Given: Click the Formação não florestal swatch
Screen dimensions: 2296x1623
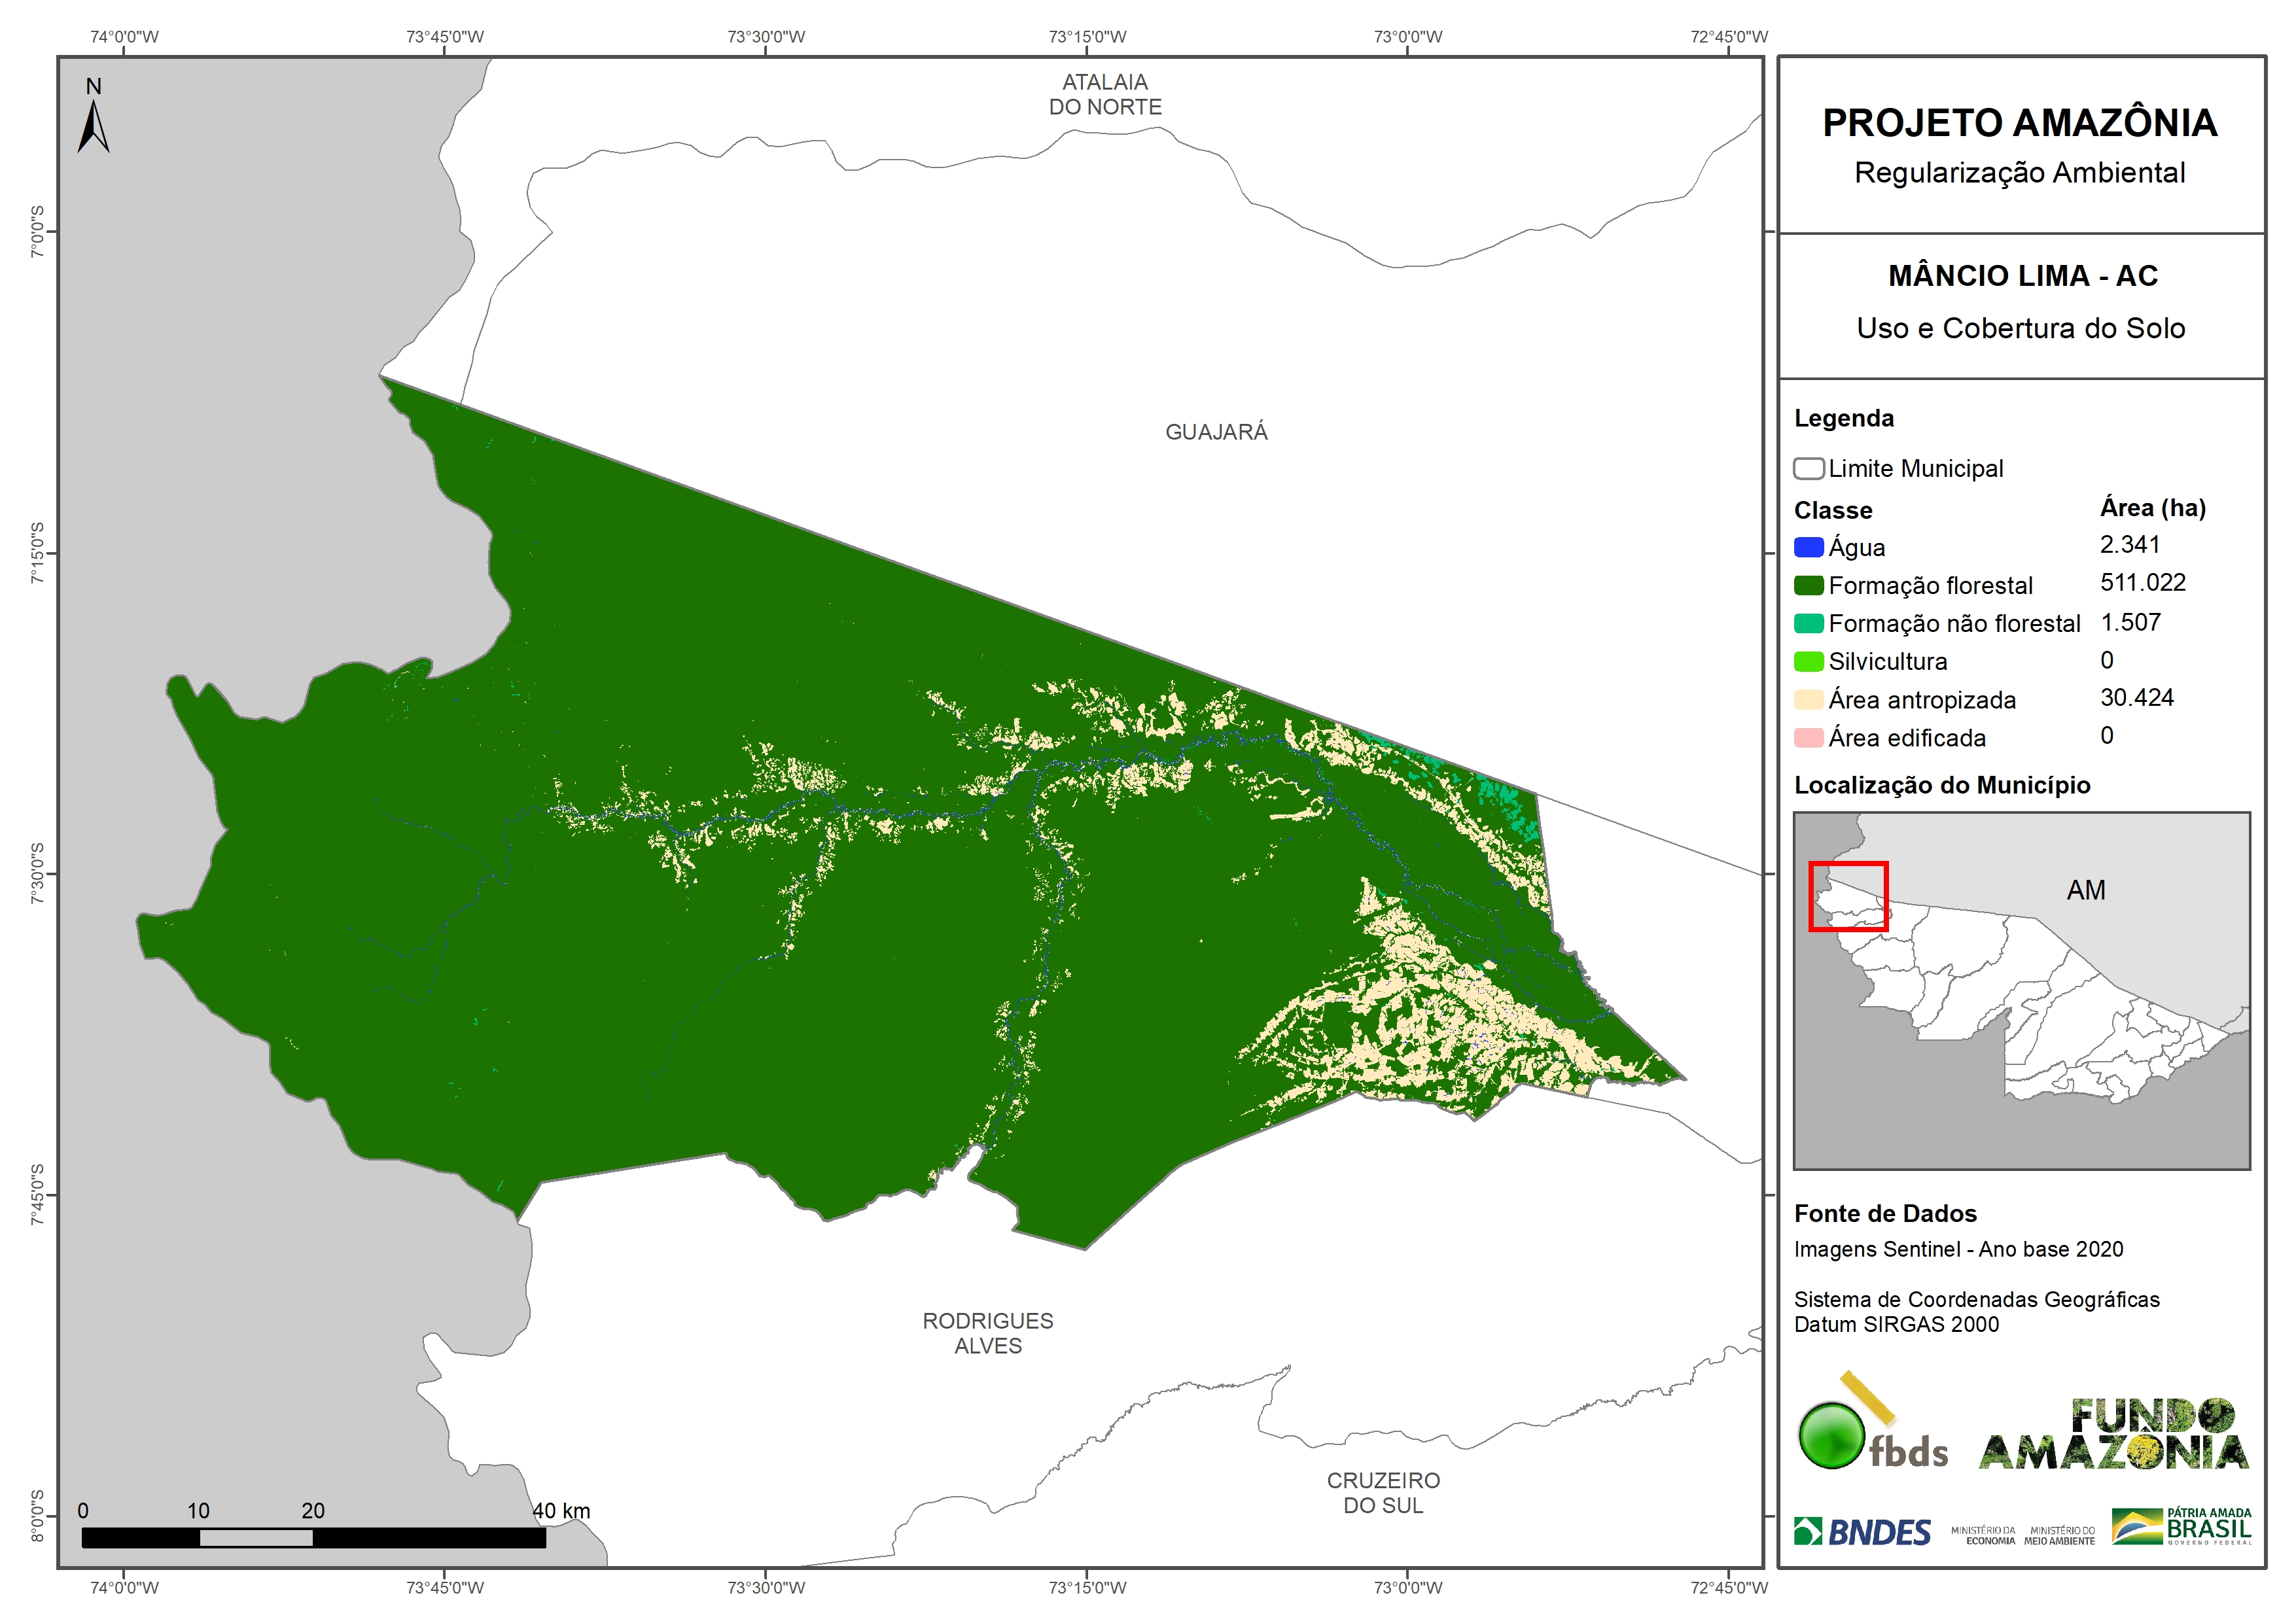Looking at the screenshot, I should (1808, 623).
